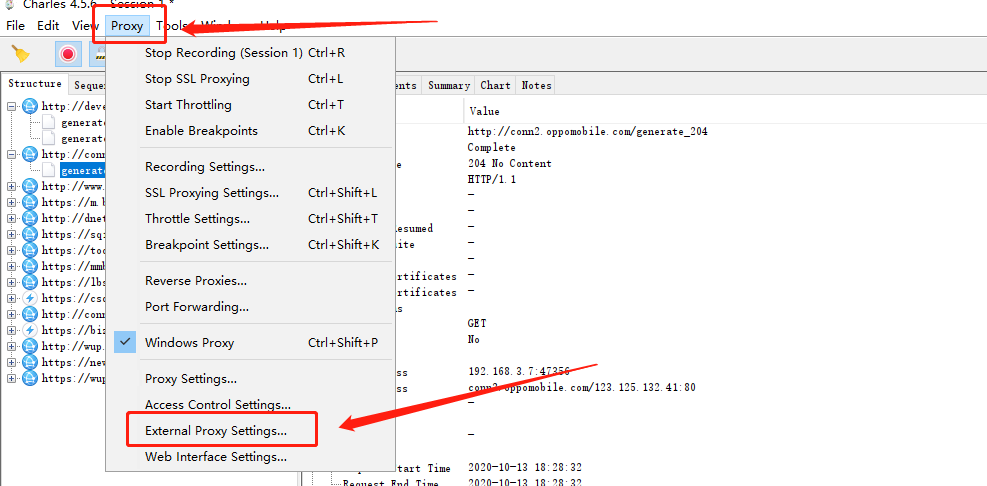
Task: Click the broom clear-session icon
Action: click(21, 54)
